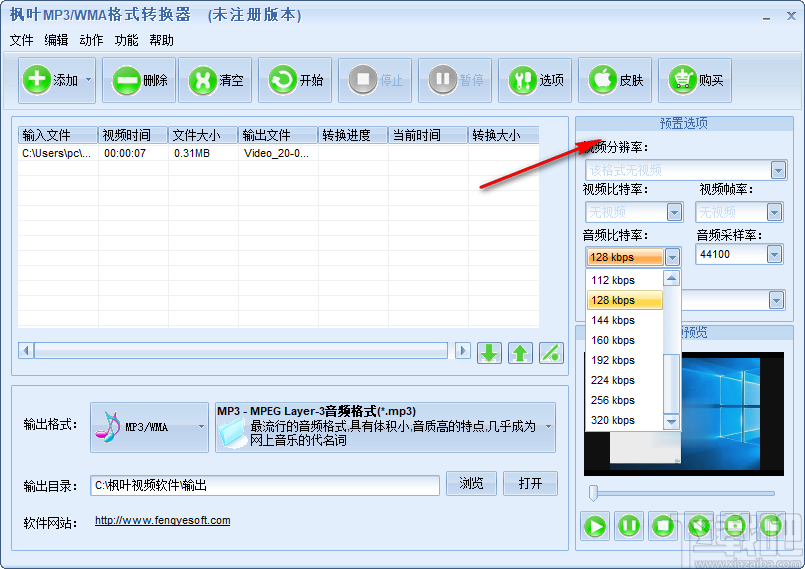Click the 删除 (Delete) toolbar button
This screenshot has height=569, width=805.
coord(139,80)
